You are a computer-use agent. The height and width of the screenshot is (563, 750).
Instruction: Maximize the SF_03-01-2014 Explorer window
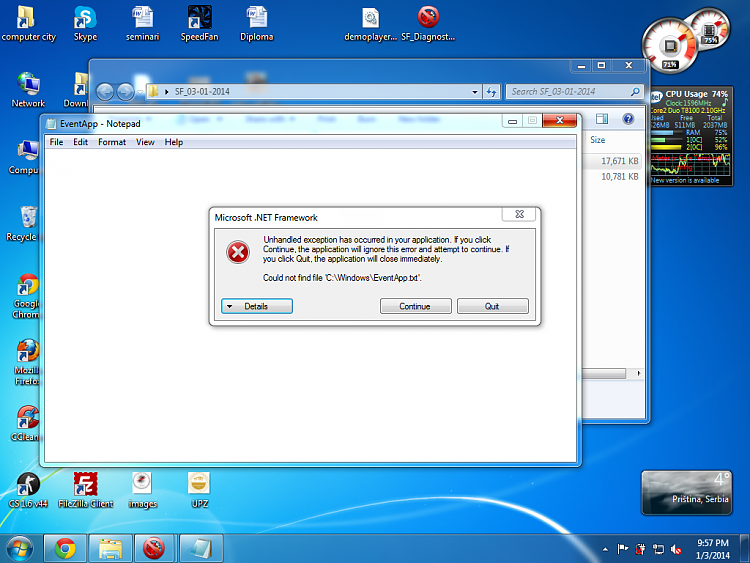[601, 66]
